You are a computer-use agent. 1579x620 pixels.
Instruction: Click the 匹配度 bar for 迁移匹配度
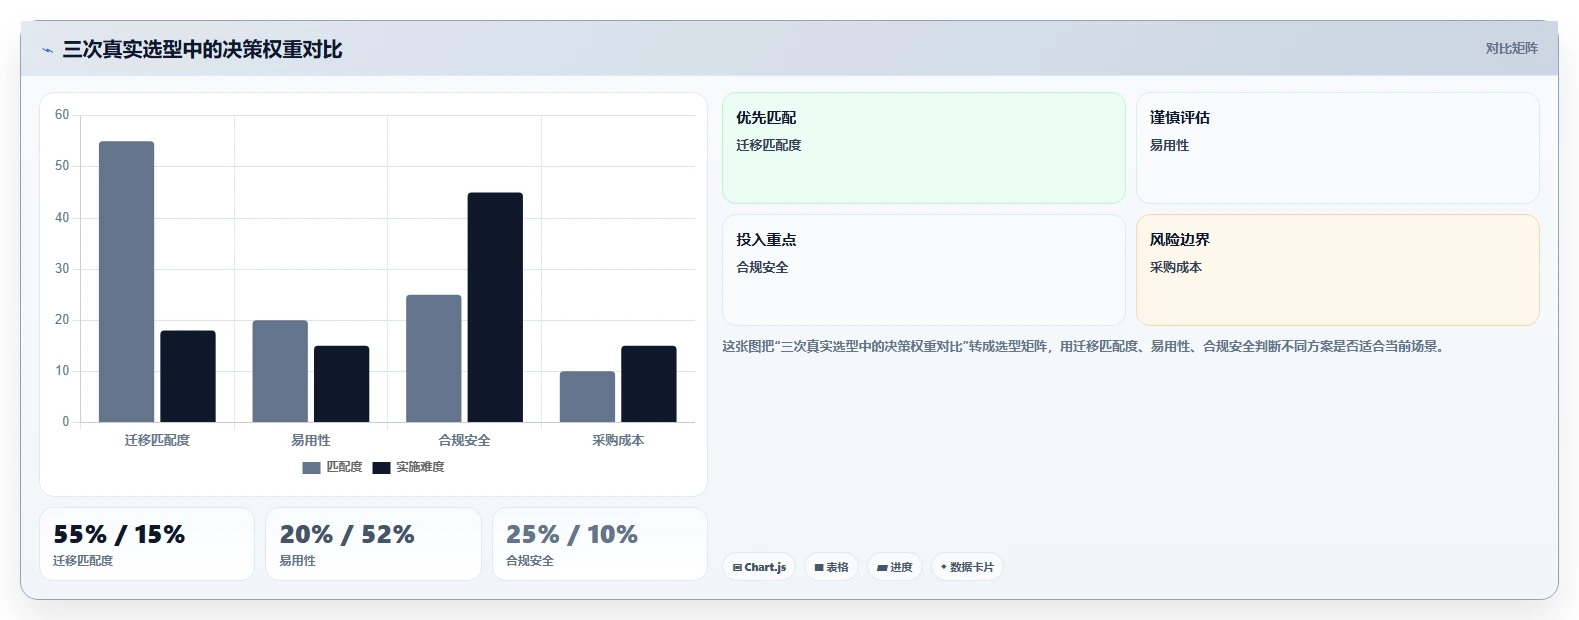tap(126, 282)
